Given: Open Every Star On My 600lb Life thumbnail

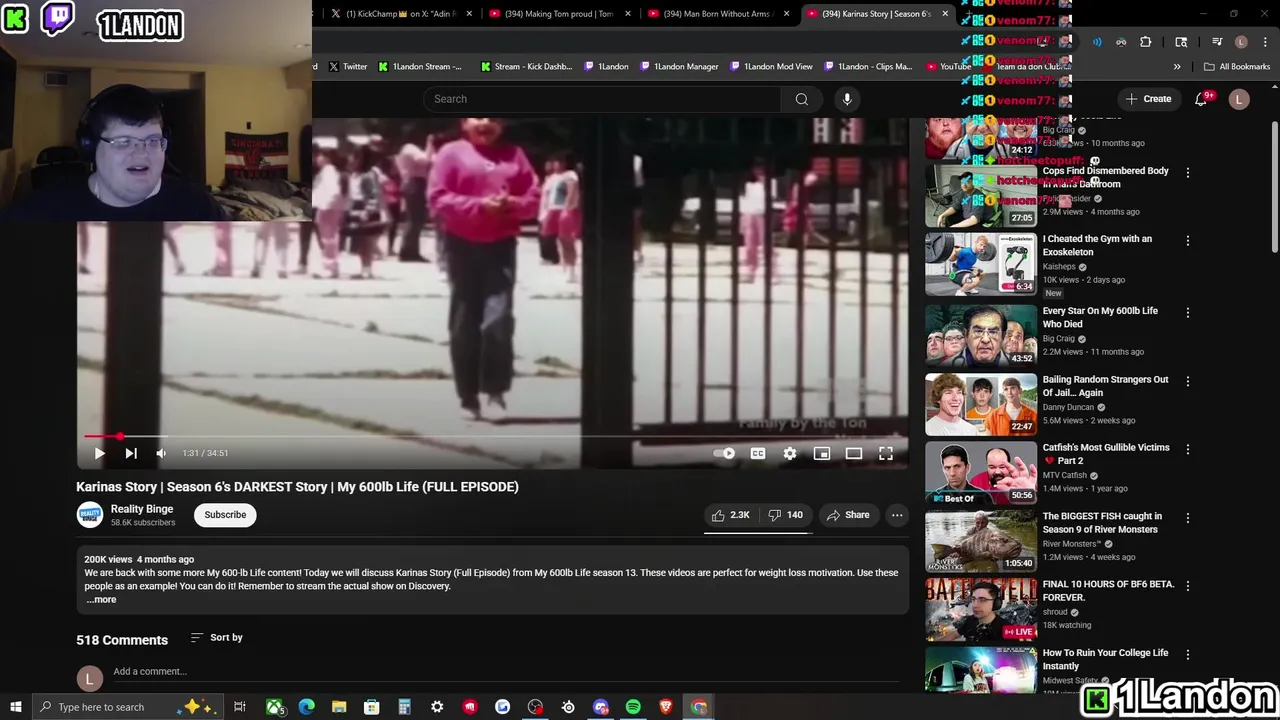Looking at the screenshot, I should [x=981, y=335].
